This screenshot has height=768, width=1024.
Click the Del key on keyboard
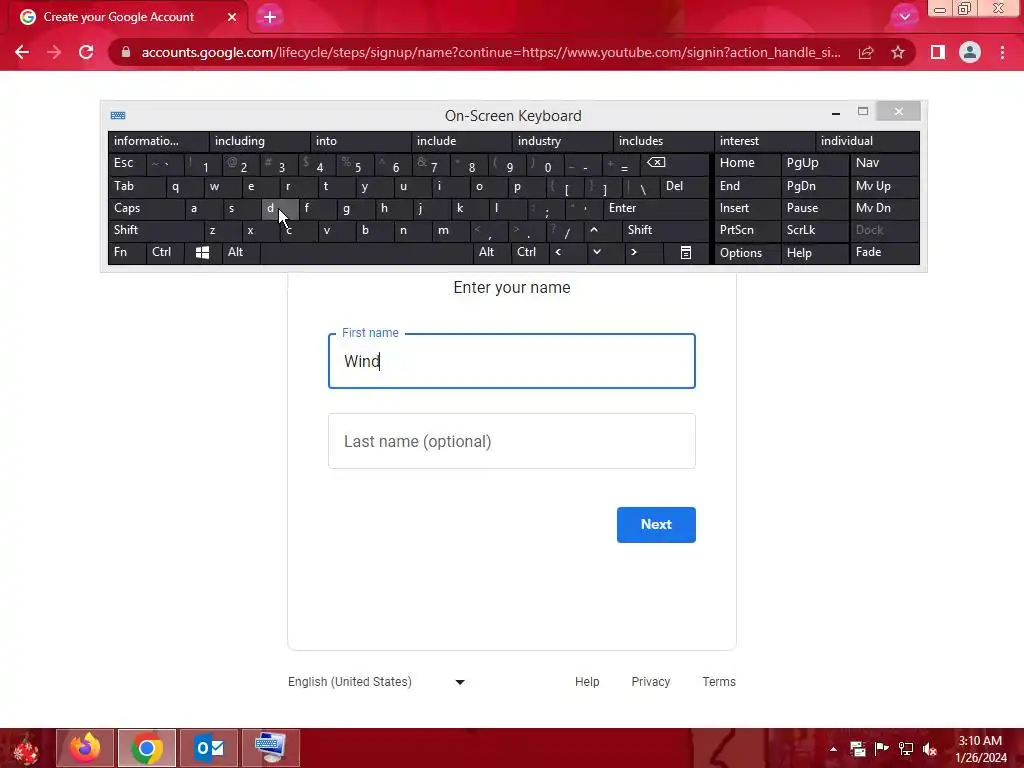pyautogui.click(x=684, y=186)
